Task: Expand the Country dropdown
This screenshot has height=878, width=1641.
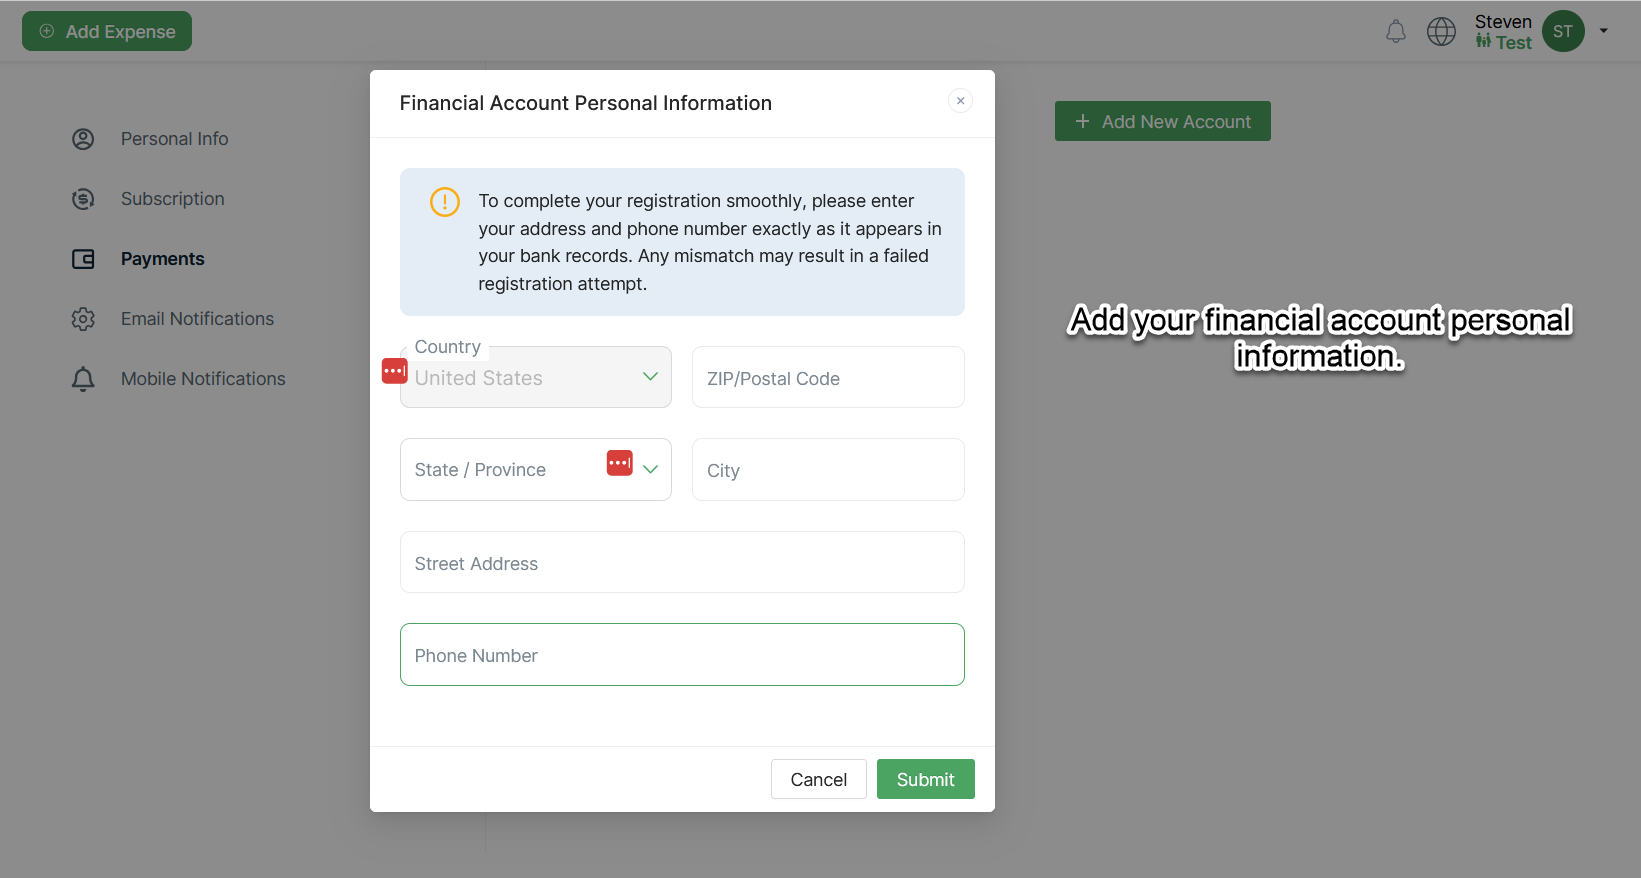Action: (x=650, y=377)
